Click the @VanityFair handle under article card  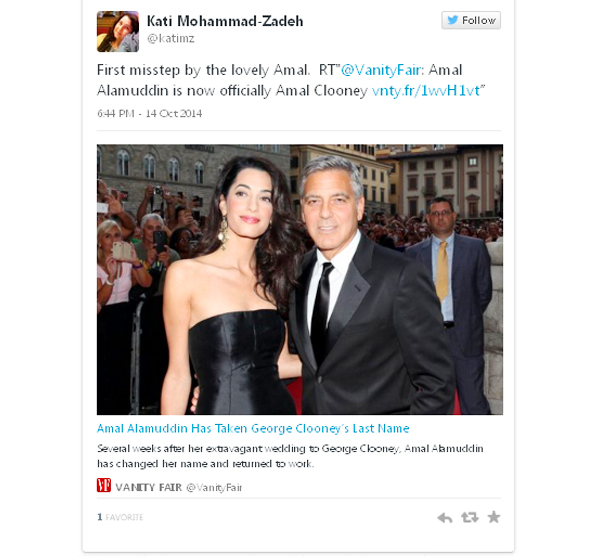tap(214, 487)
